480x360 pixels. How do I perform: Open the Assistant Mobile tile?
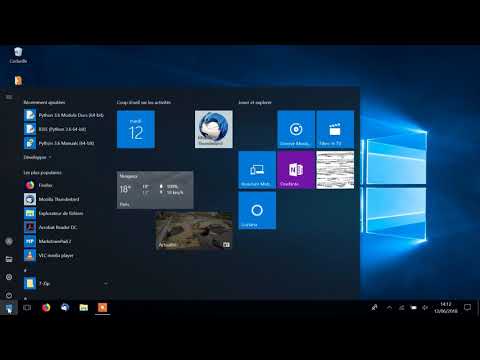pos(257,170)
